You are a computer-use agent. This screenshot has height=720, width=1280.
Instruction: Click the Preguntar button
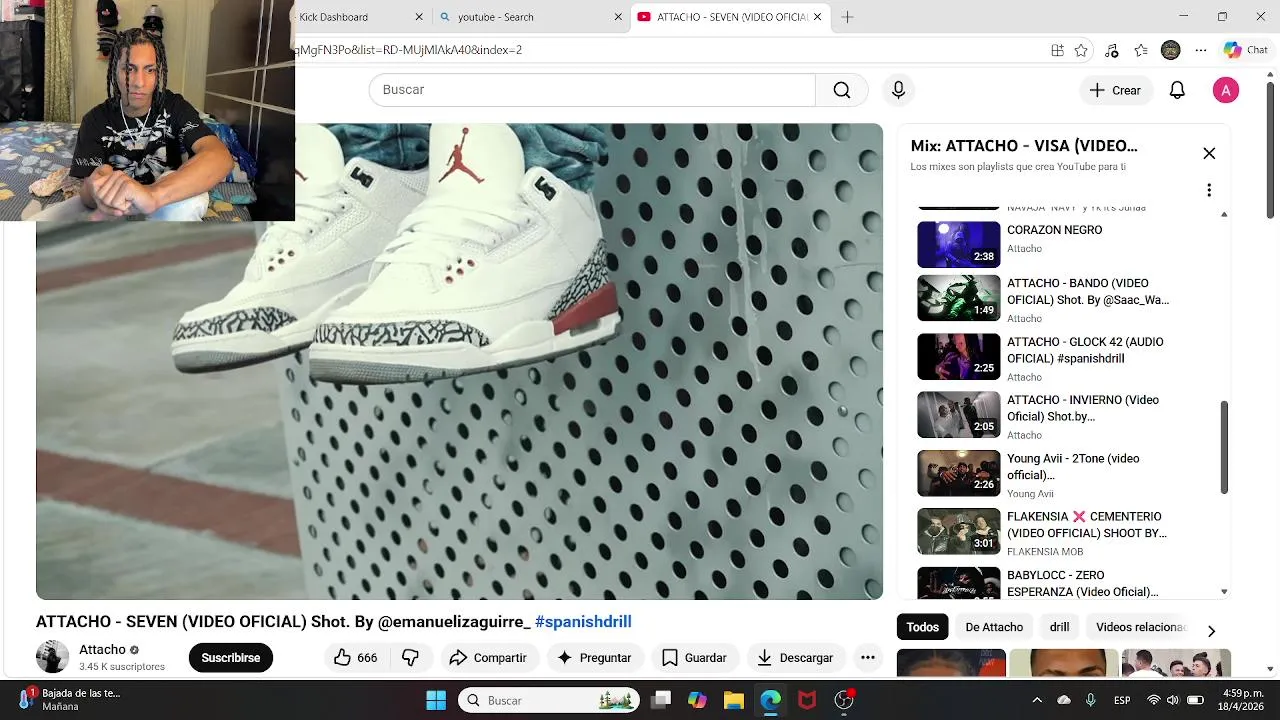click(x=594, y=657)
